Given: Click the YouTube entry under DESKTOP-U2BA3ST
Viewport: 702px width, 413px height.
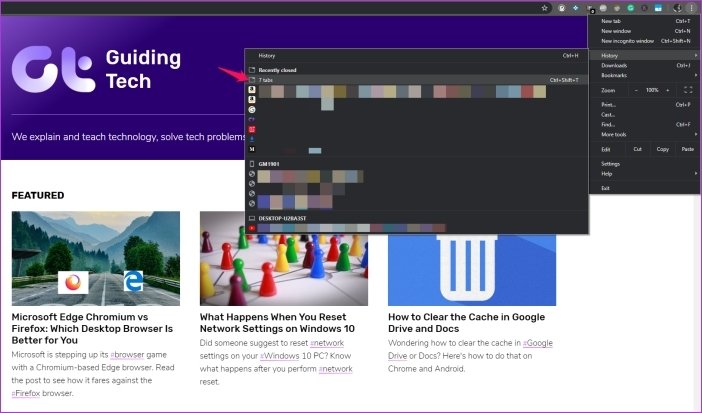Looking at the screenshot, I should [x=252, y=227].
